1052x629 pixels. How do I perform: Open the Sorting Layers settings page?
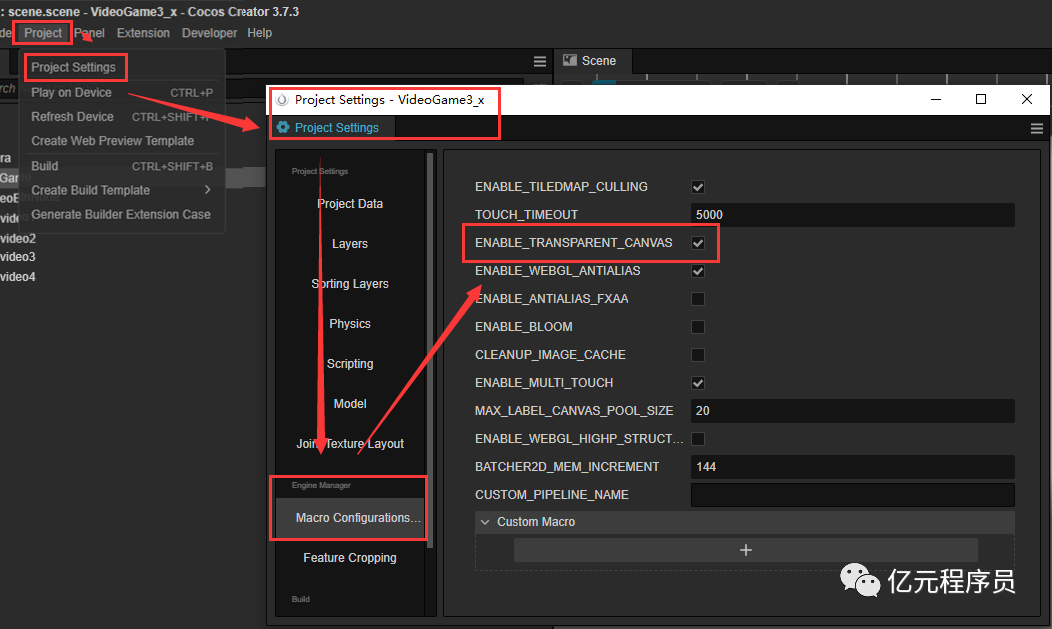350,284
